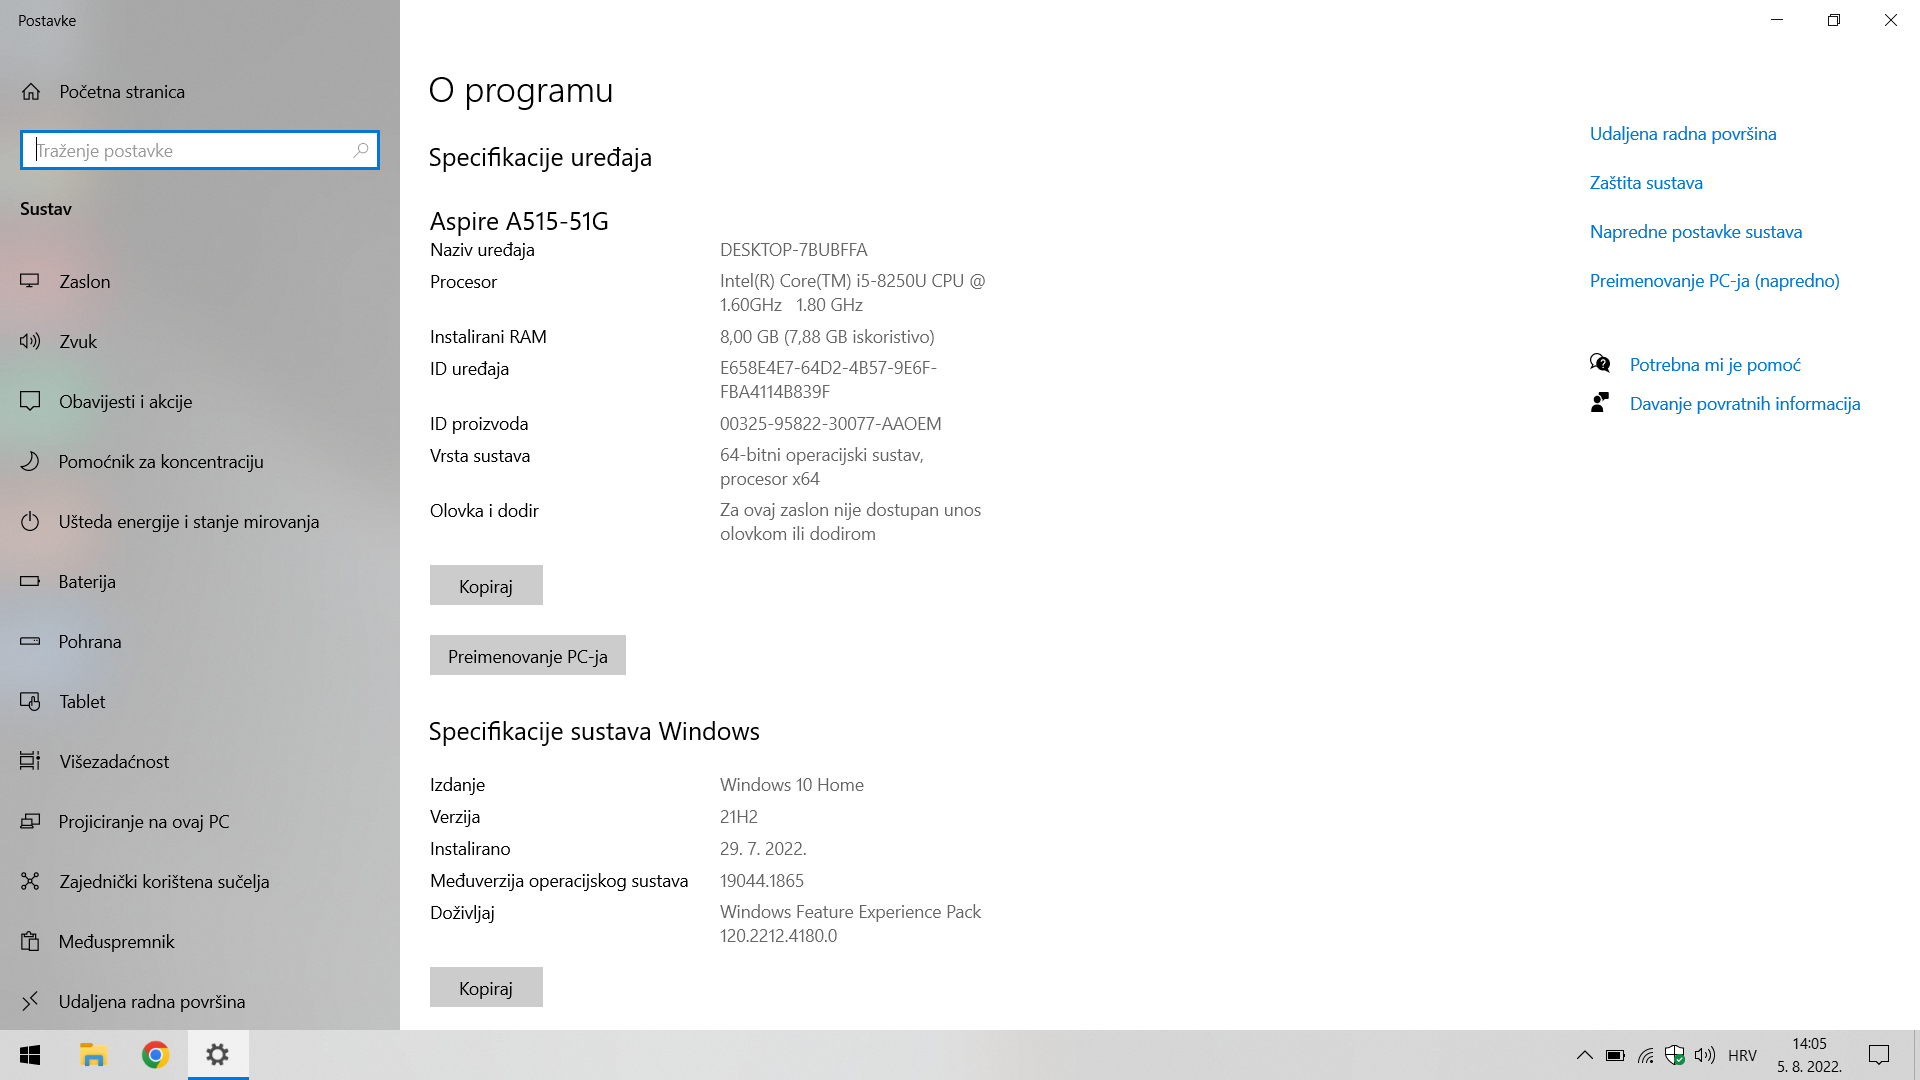Click the Potrebna mi je pomoć help icon
Image resolution: width=1920 pixels, height=1080 pixels.
pyautogui.click(x=1600, y=363)
